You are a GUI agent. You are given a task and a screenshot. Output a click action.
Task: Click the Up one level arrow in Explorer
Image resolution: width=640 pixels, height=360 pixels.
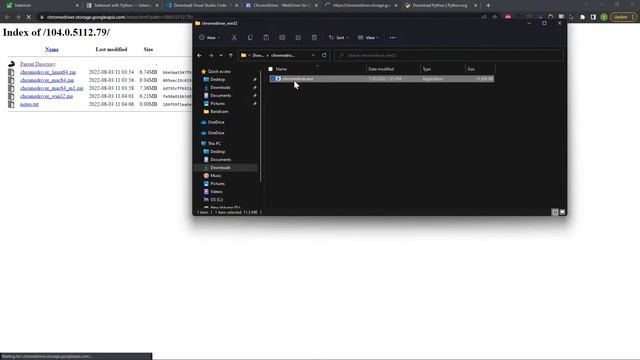click(231, 56)
